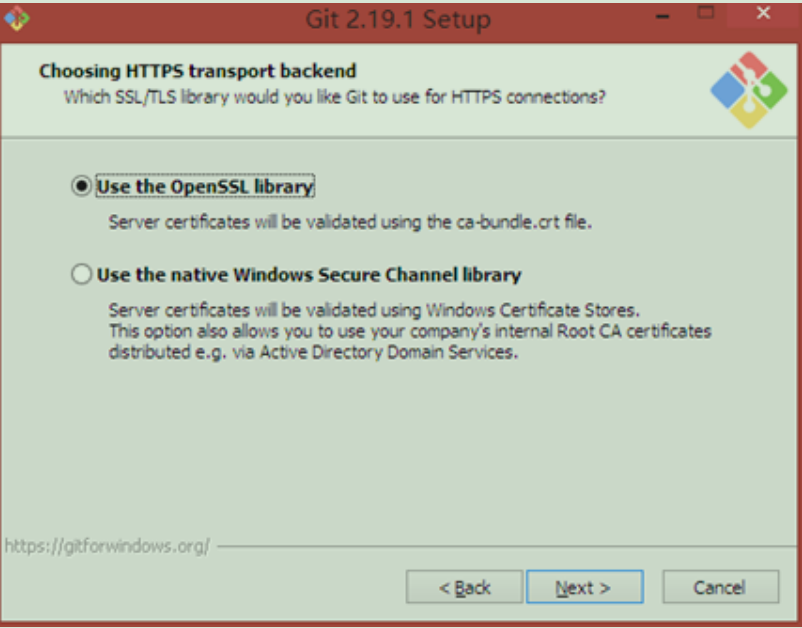
Task: Click the Git icon in the title bar
Action: tap(16, 18)
